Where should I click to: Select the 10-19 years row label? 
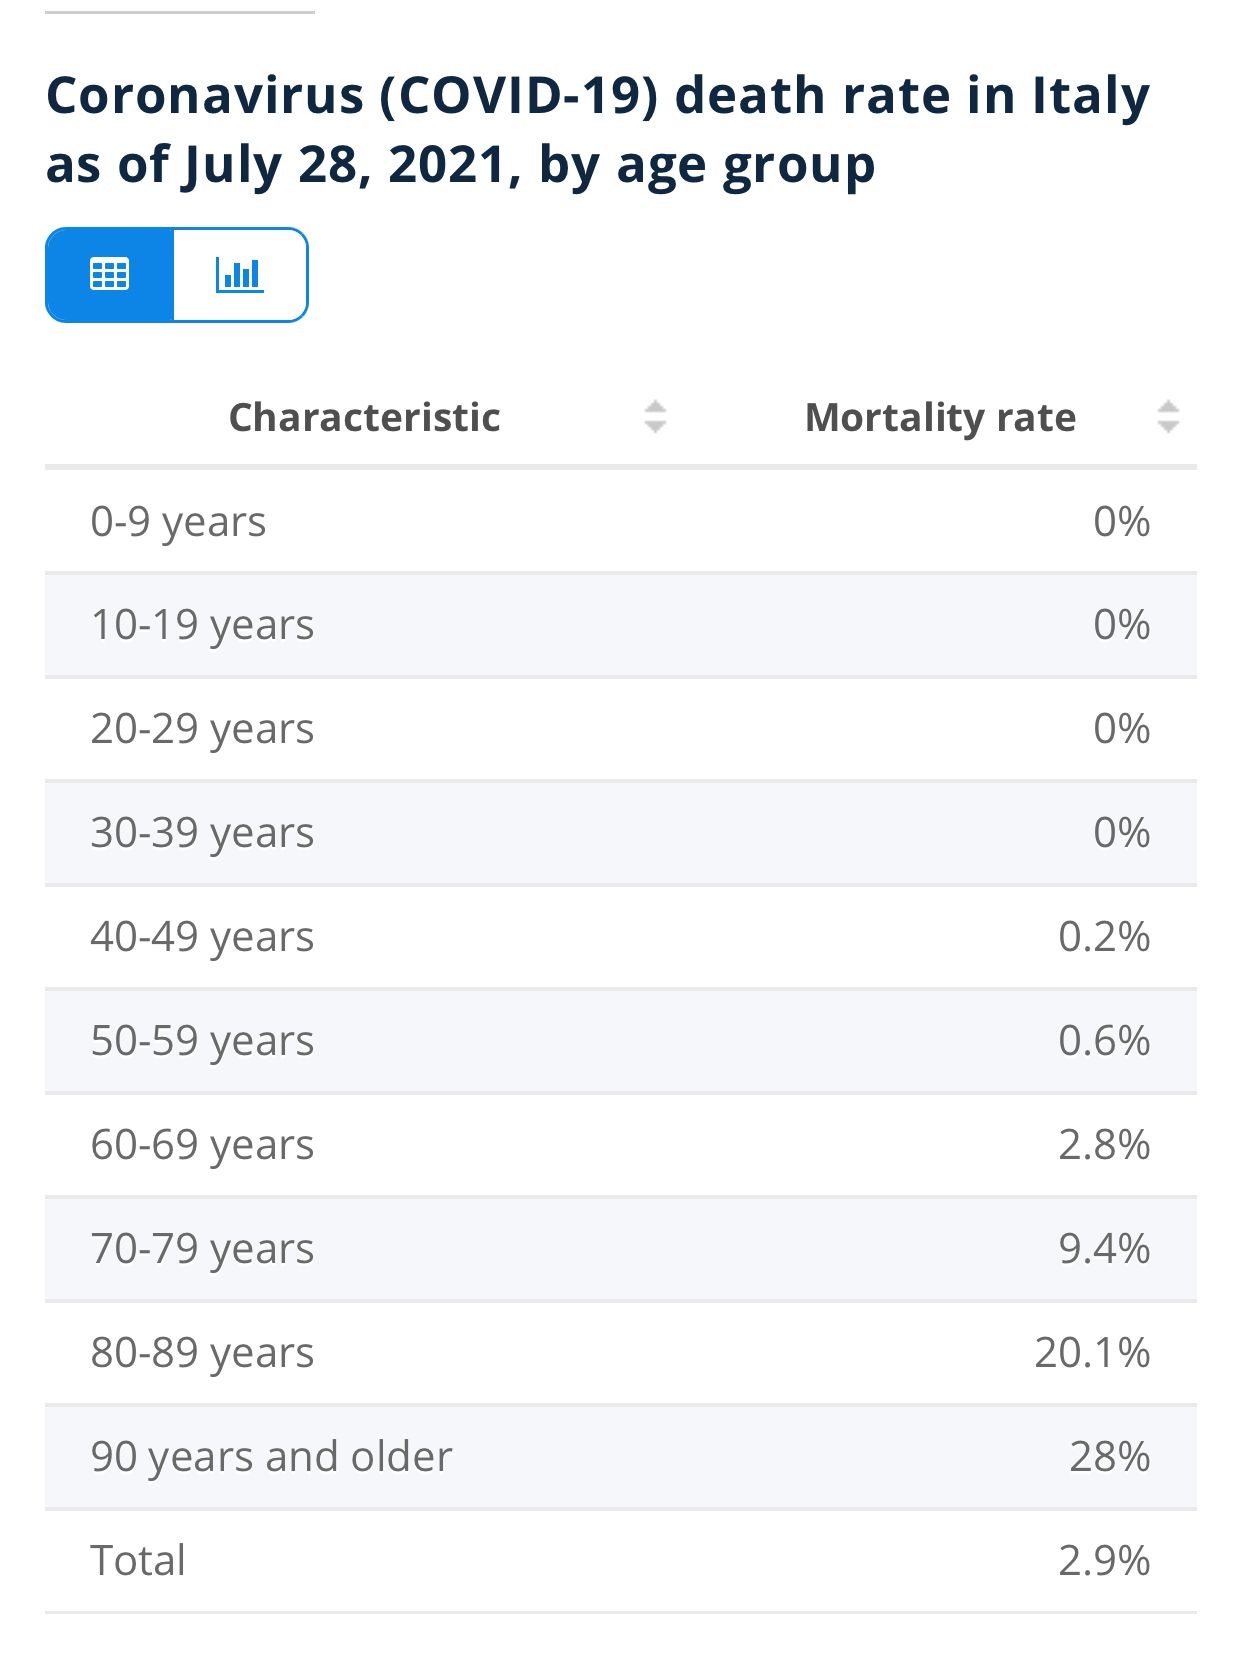[x=202, y=626]
